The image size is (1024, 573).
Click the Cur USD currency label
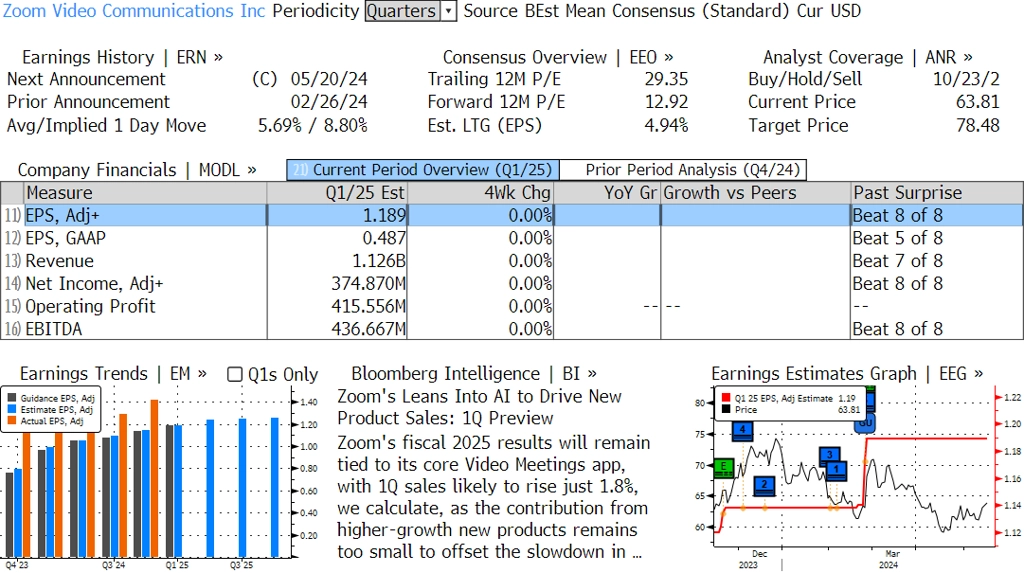tap(829, 11)
